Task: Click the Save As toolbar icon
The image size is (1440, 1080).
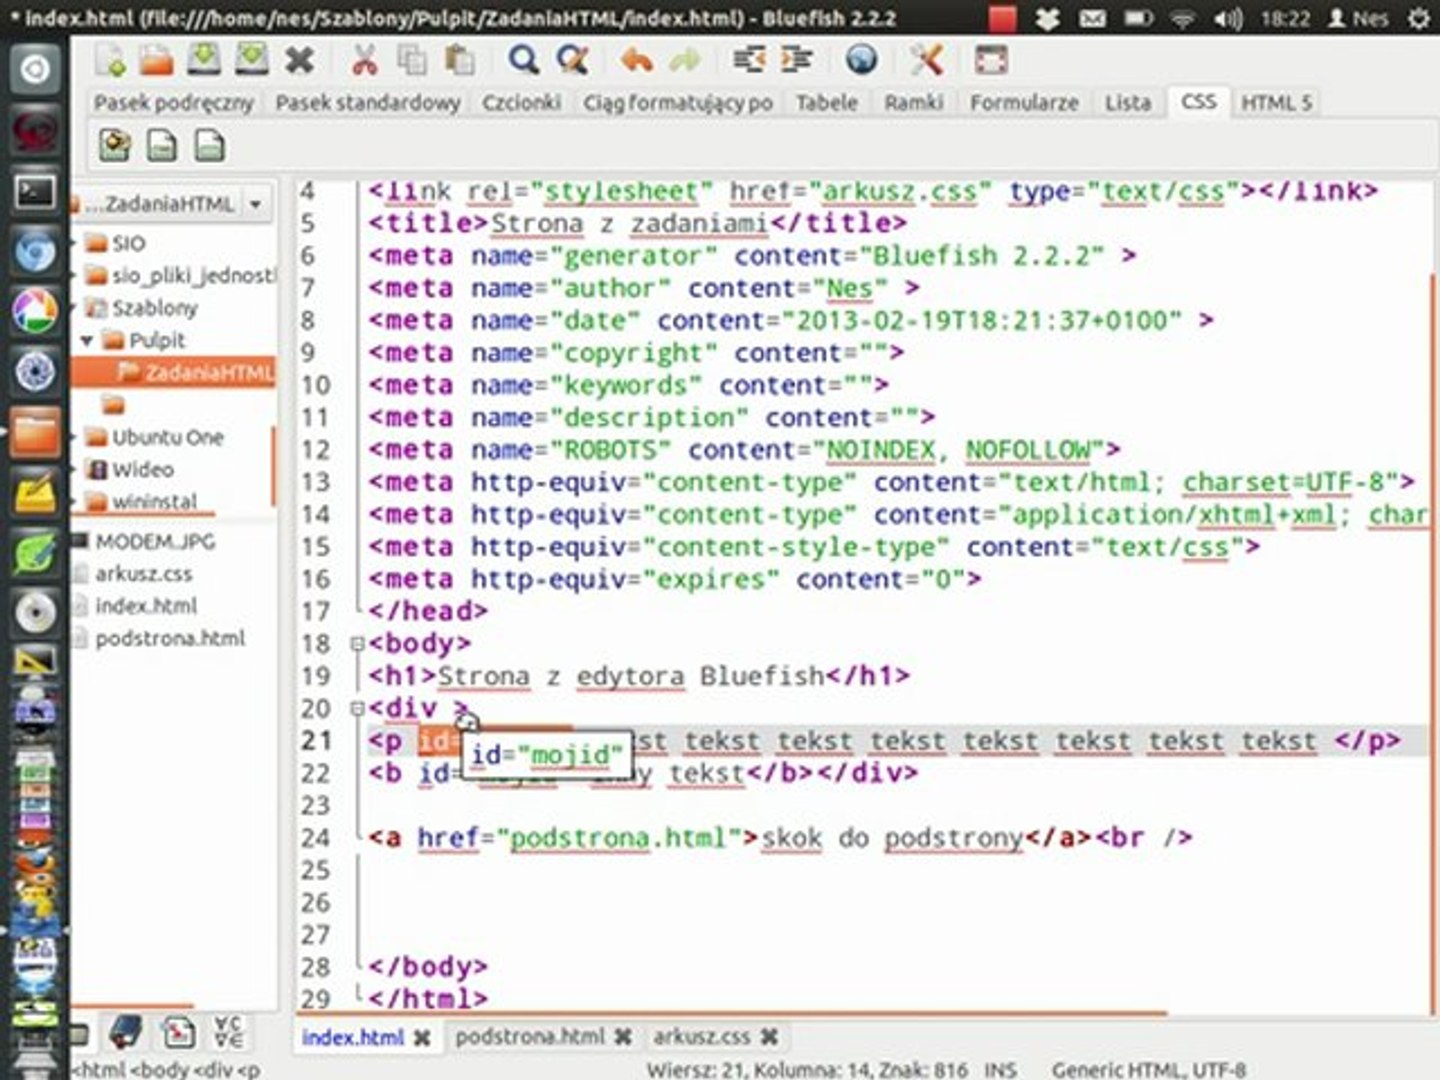Action: (x=251, y=61)
